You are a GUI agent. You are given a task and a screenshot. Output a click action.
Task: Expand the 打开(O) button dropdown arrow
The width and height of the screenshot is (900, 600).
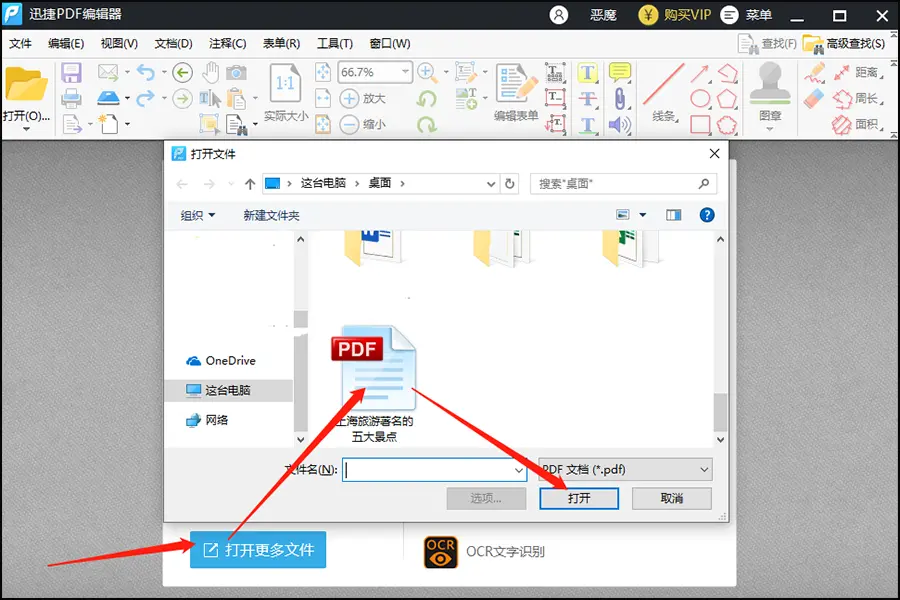coord(26,129)
